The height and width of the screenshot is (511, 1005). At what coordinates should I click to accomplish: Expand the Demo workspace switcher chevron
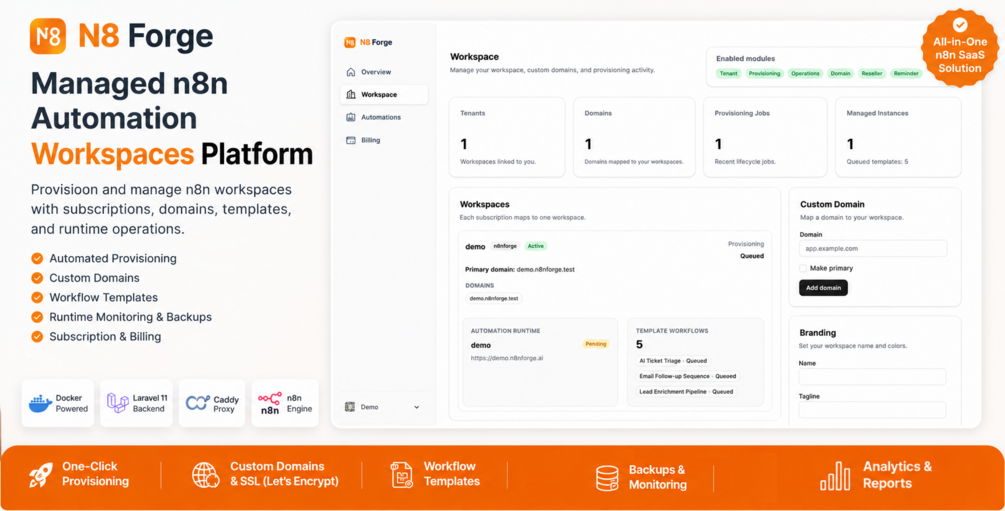pyautogui.click(x=417, y=407)
